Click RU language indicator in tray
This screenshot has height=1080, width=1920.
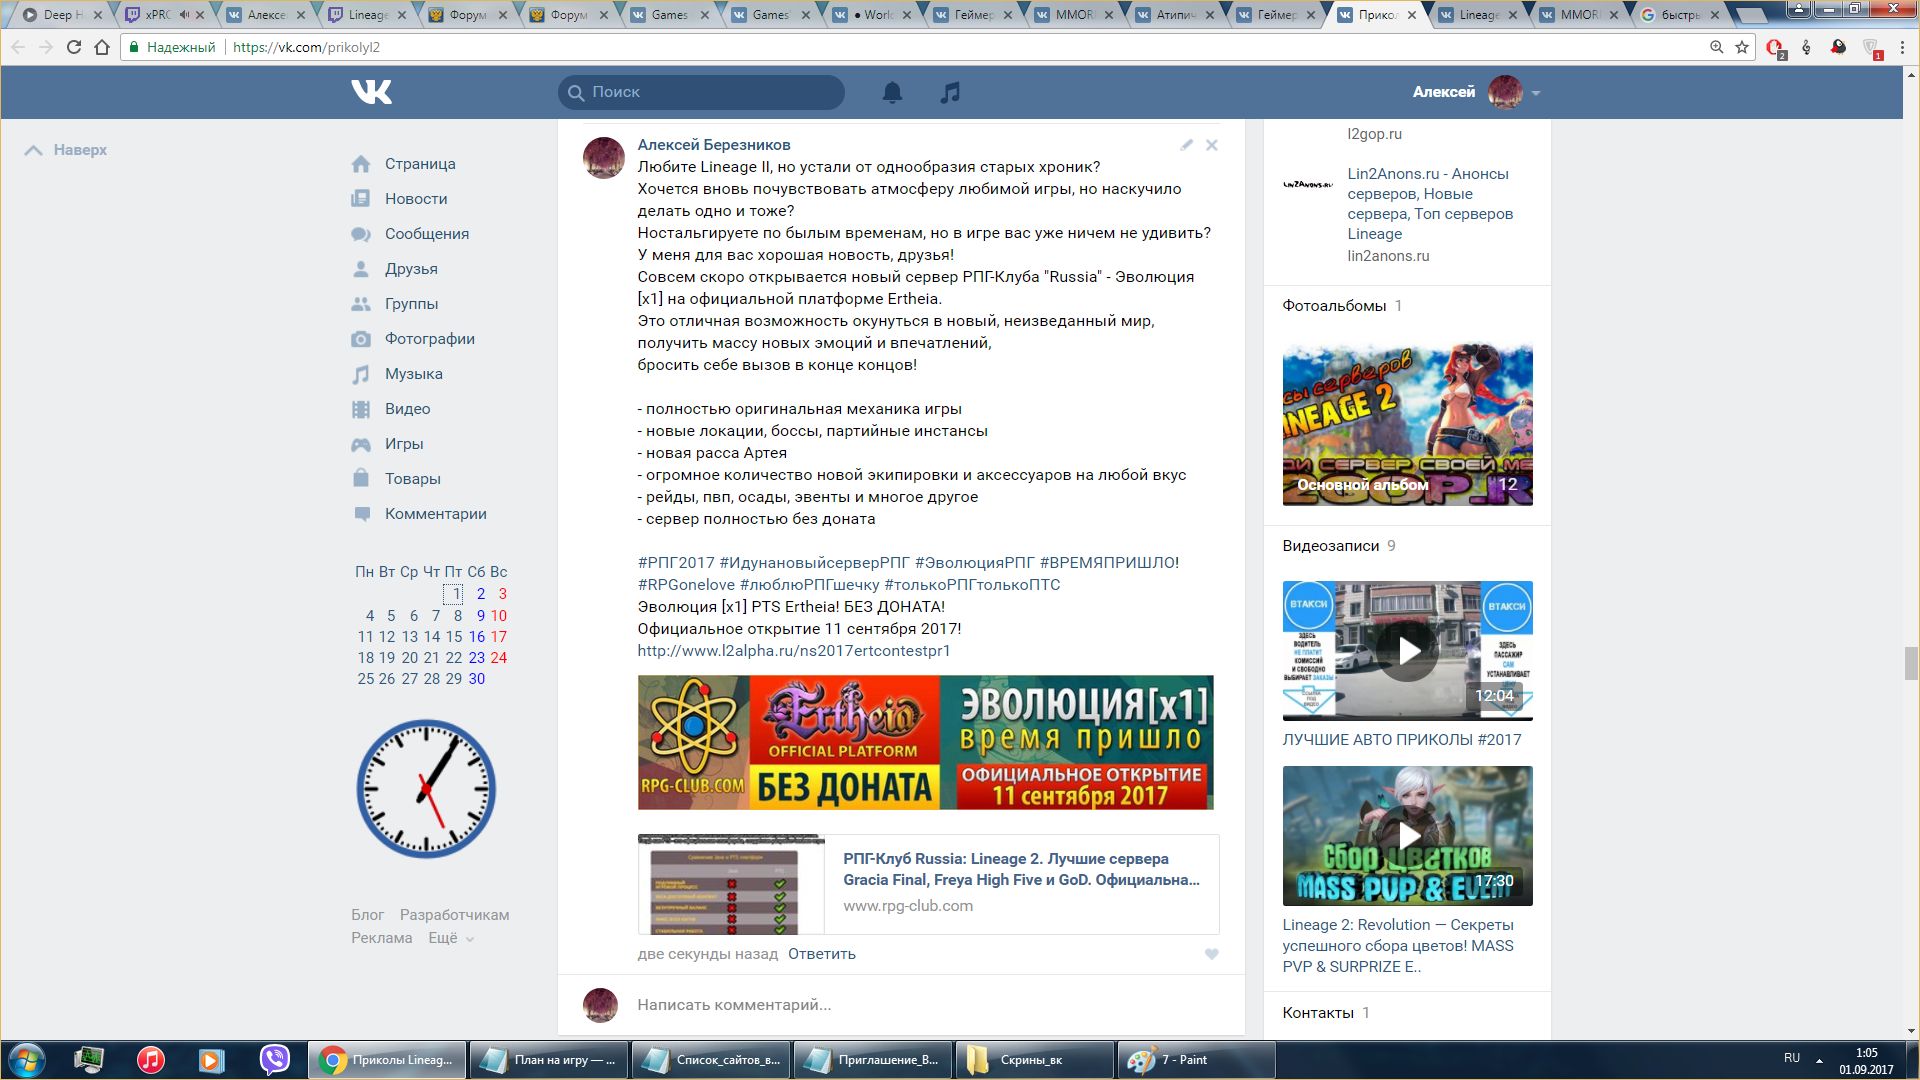pos(1791,1058)
